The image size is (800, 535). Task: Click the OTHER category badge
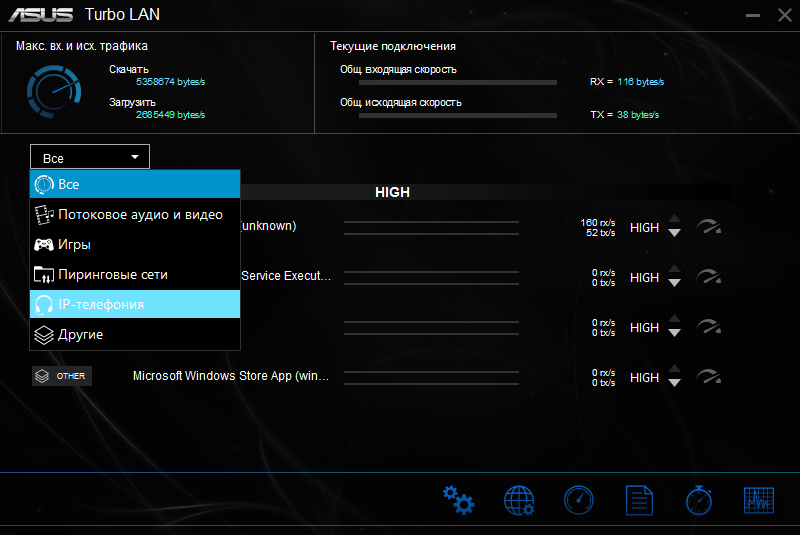coord(62,376)
